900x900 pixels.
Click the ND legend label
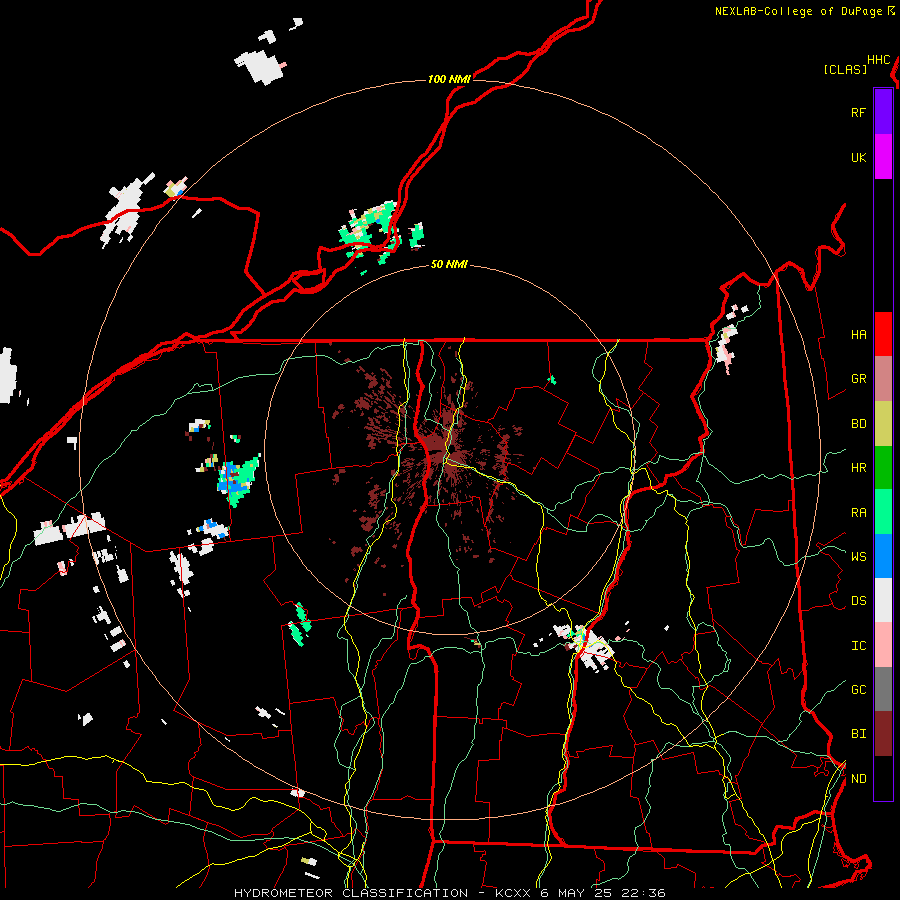pyautogui.click(x=858, y=779)
